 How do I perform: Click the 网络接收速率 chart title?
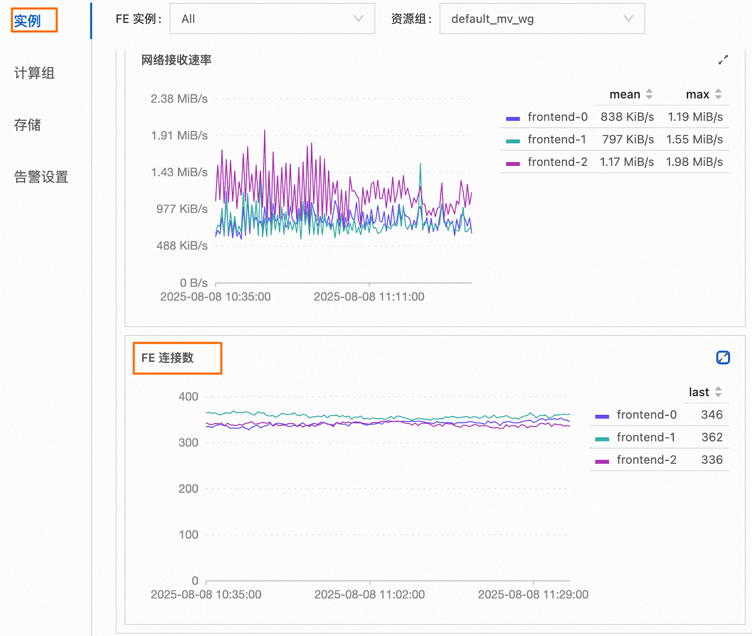[x=176, y=60]
